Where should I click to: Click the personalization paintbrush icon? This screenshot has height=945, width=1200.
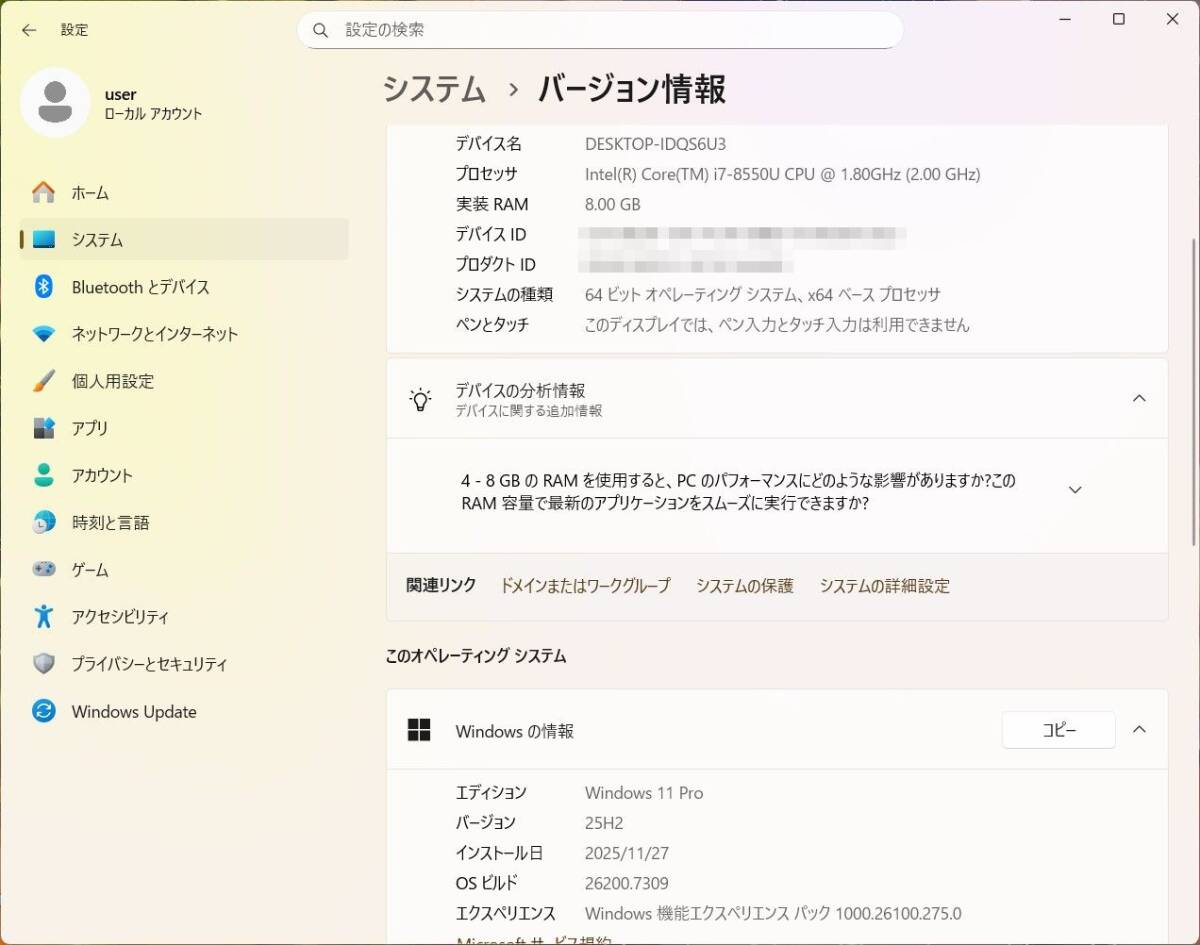pyautogui.click(x=43, y=381)
